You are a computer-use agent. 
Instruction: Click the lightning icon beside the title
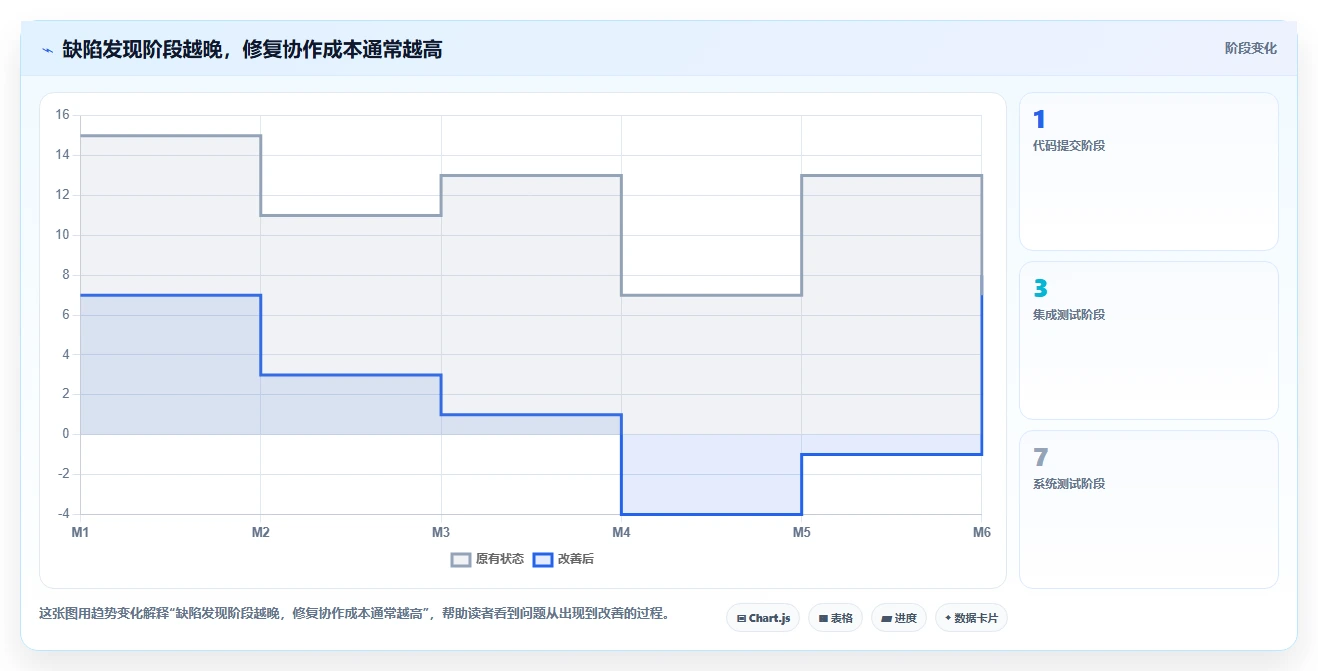(x=48, y=50)
